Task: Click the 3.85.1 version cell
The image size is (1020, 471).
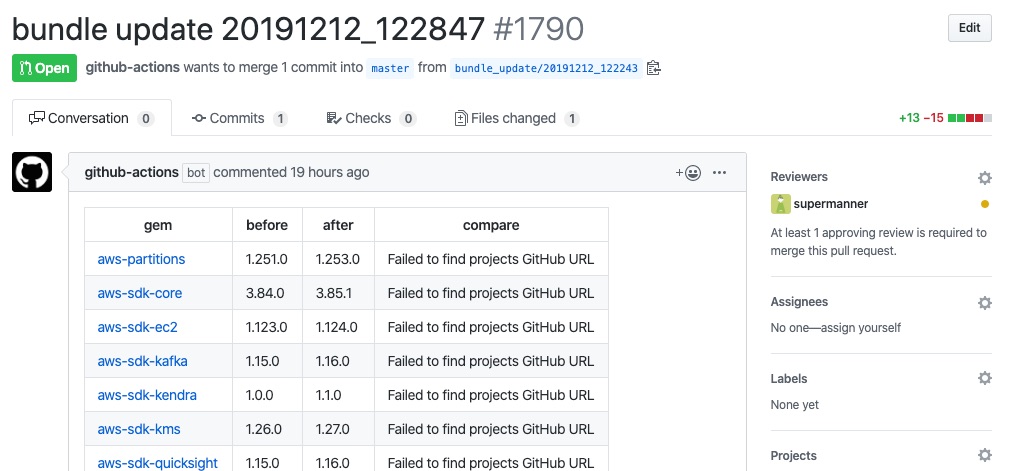Action: (x=338, y=293)
